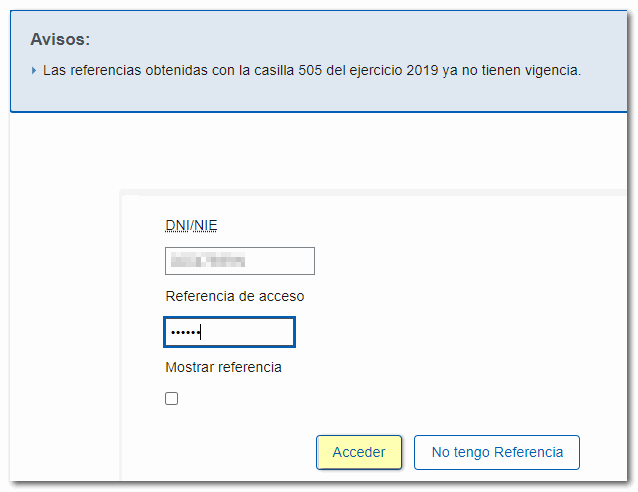Click the blurred value in the DNI/NIE box
Screen dimensions: 638x492
coord(208,261)
